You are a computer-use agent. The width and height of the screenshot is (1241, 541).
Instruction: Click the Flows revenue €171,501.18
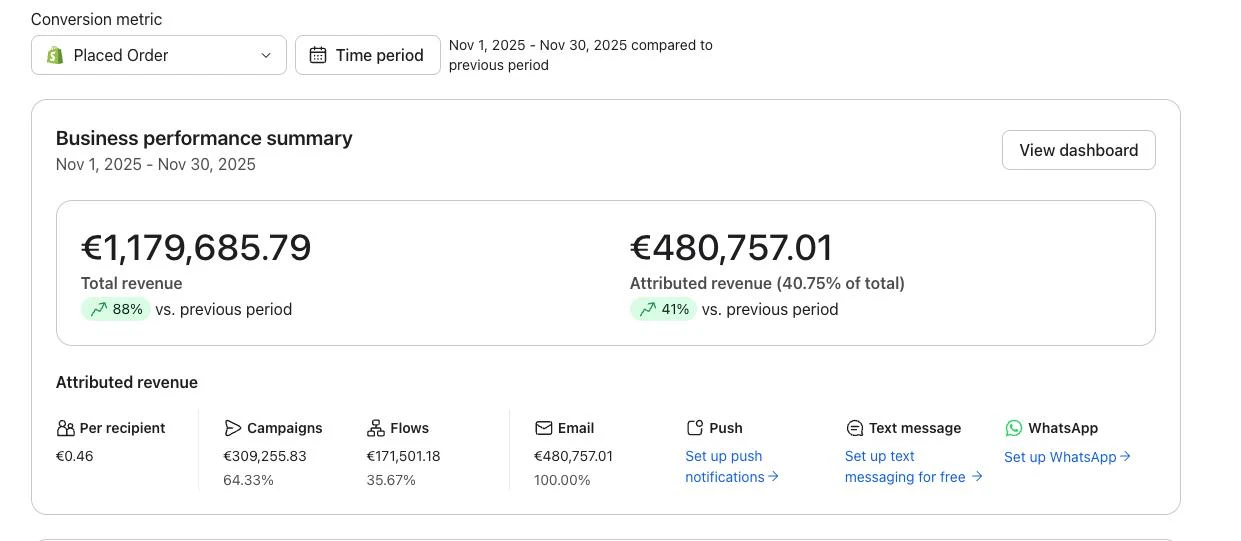pyautogui.click(x=403, y=456)
